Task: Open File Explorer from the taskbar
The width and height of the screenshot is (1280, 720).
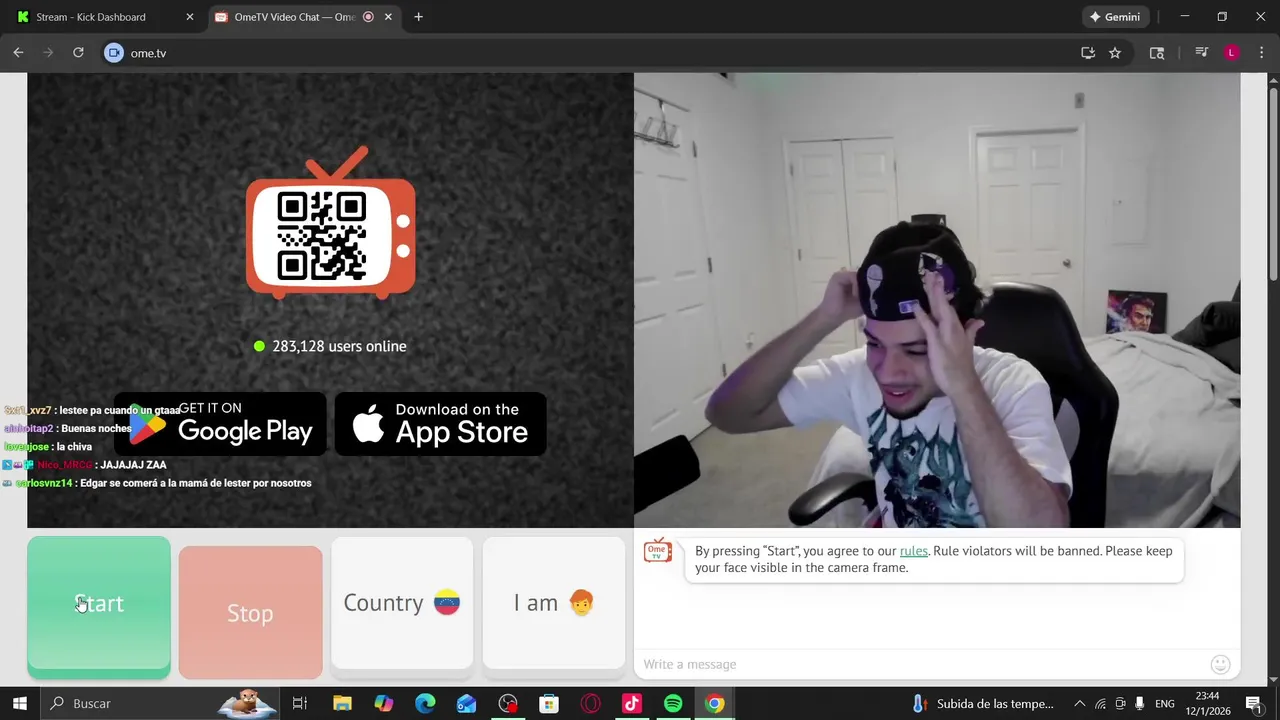Action: [x=342, y=704]
